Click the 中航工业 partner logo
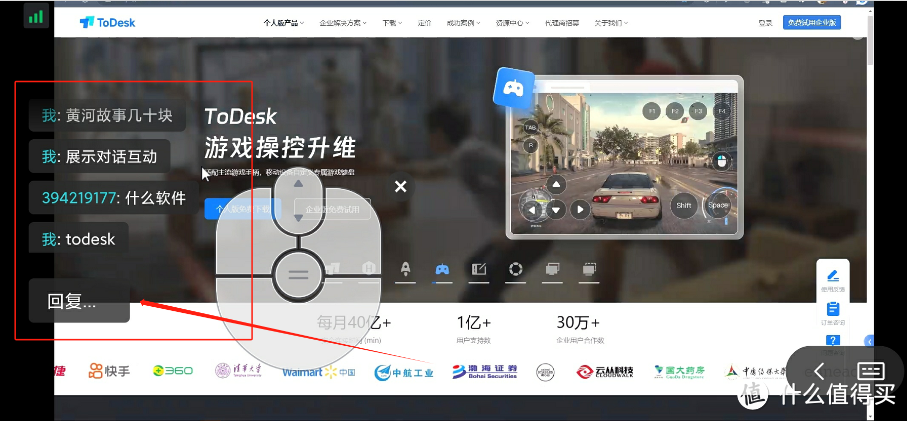The image size is (907, 421). point(404,371)
